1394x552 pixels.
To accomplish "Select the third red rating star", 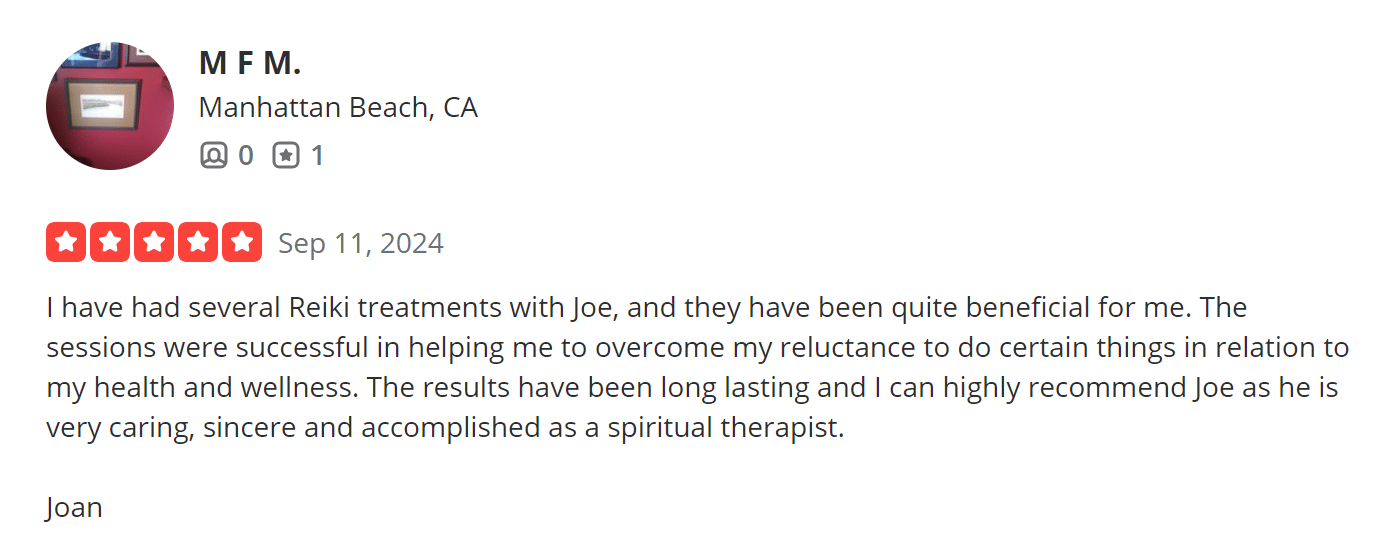I will [x=154, y=242].
